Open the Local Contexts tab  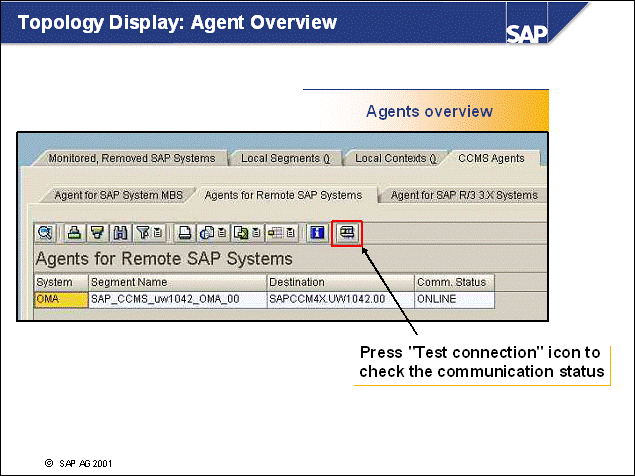(x=396, y=158)
